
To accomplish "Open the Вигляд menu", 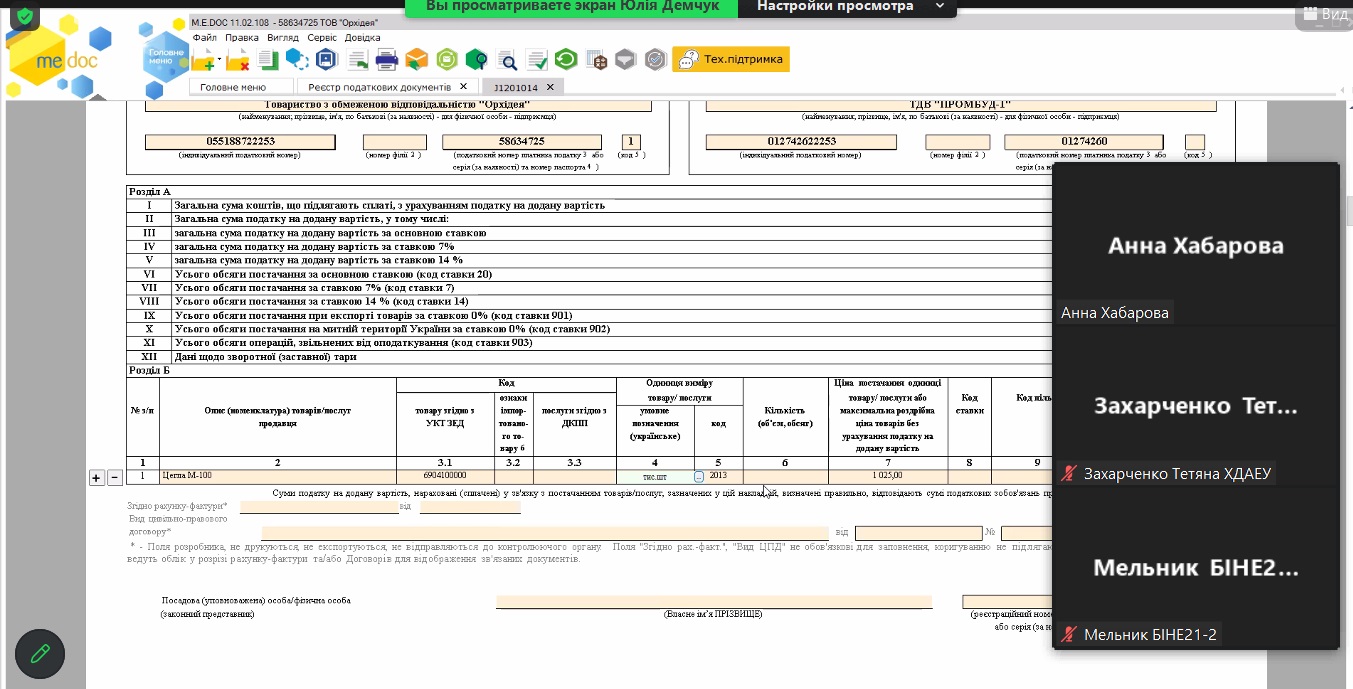I will 283,37.
